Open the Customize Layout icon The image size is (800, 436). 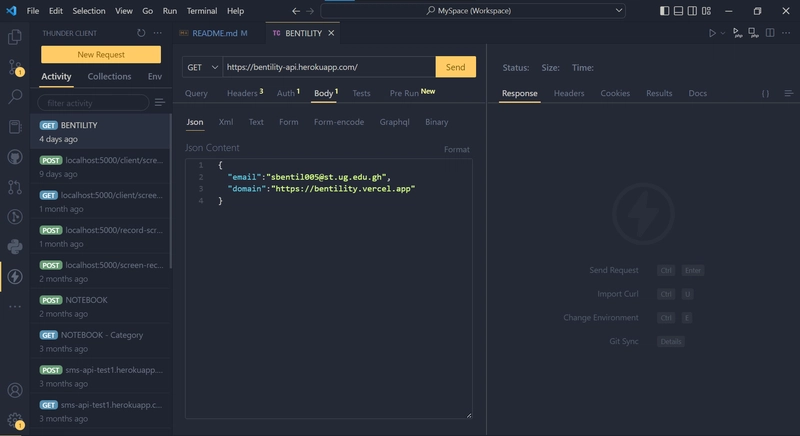click(x=706, y=11)
